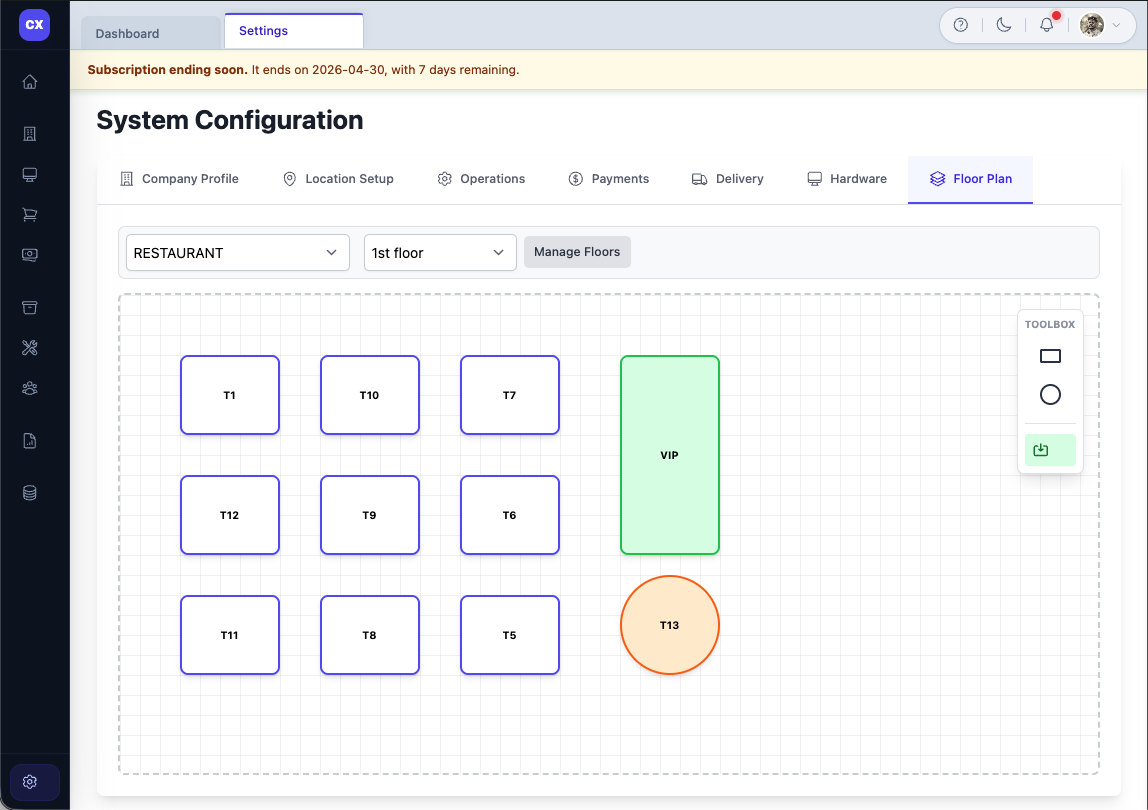Screen dimensions: 1148x810
Task: Select the Floor Plan tab
Action: [x=971, y=179]
